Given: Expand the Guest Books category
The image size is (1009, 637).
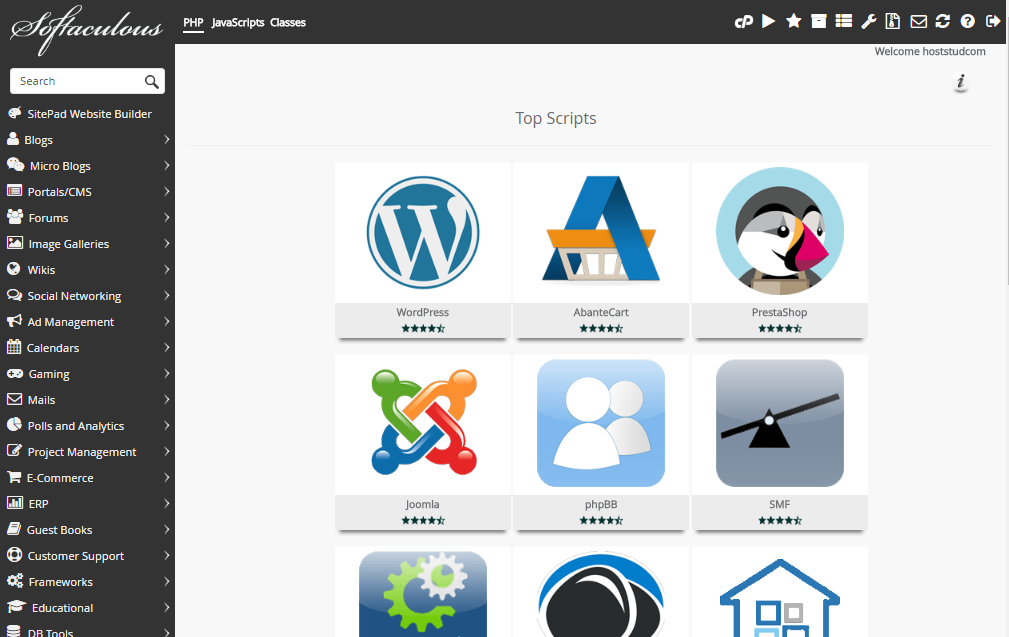Looking at the screenshot, I should pyautogui.click(x=87, y=530).
